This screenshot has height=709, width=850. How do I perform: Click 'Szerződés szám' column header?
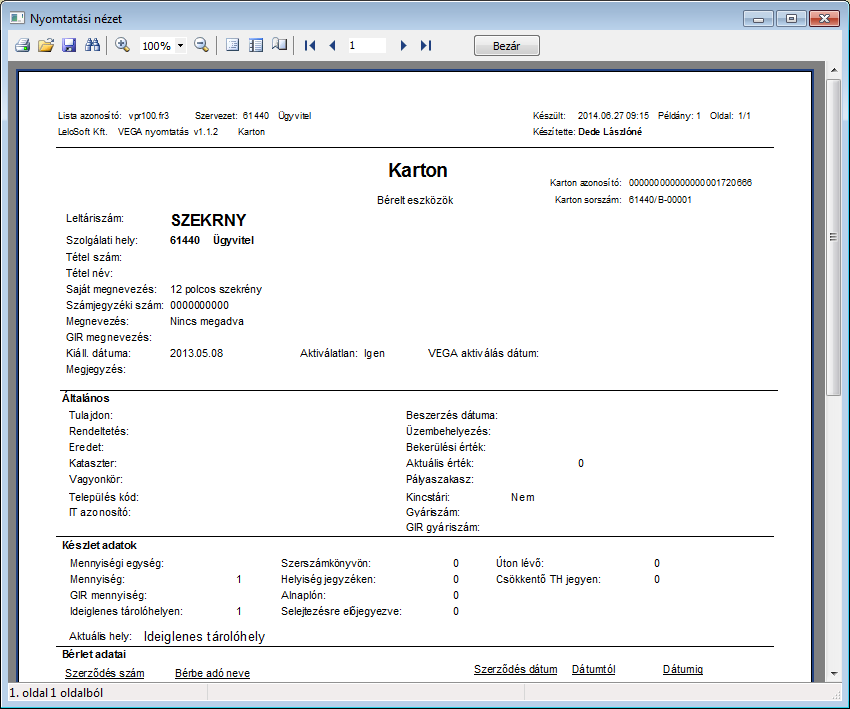pyautogui.click(x=105, y=673)
